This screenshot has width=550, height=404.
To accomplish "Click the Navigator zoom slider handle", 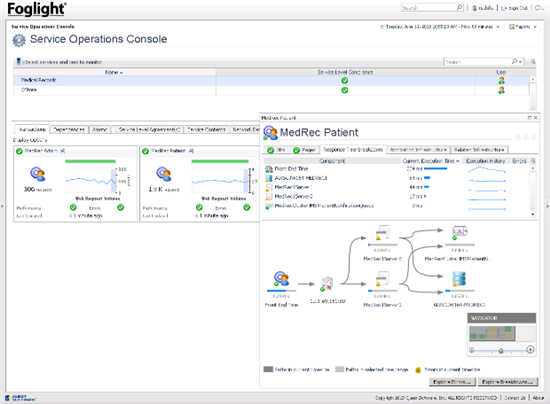I will (501, 350).
